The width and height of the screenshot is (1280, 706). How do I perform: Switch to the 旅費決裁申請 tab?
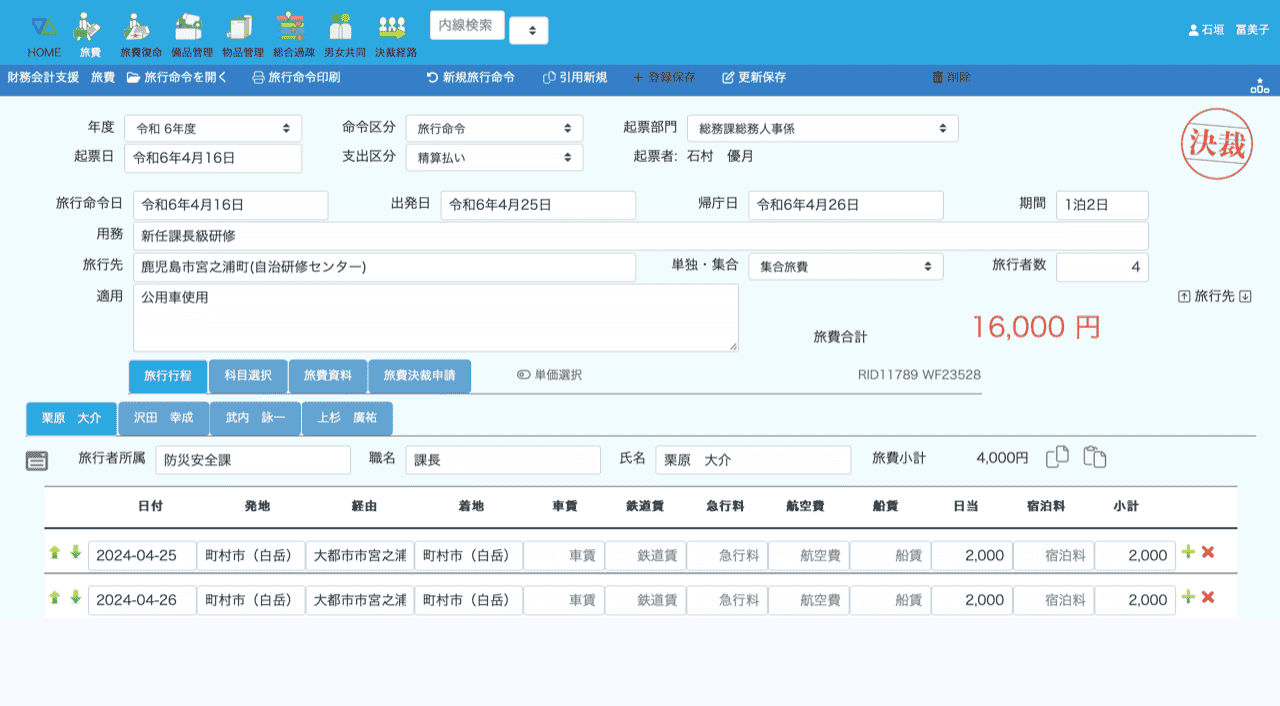pos(419,376)
